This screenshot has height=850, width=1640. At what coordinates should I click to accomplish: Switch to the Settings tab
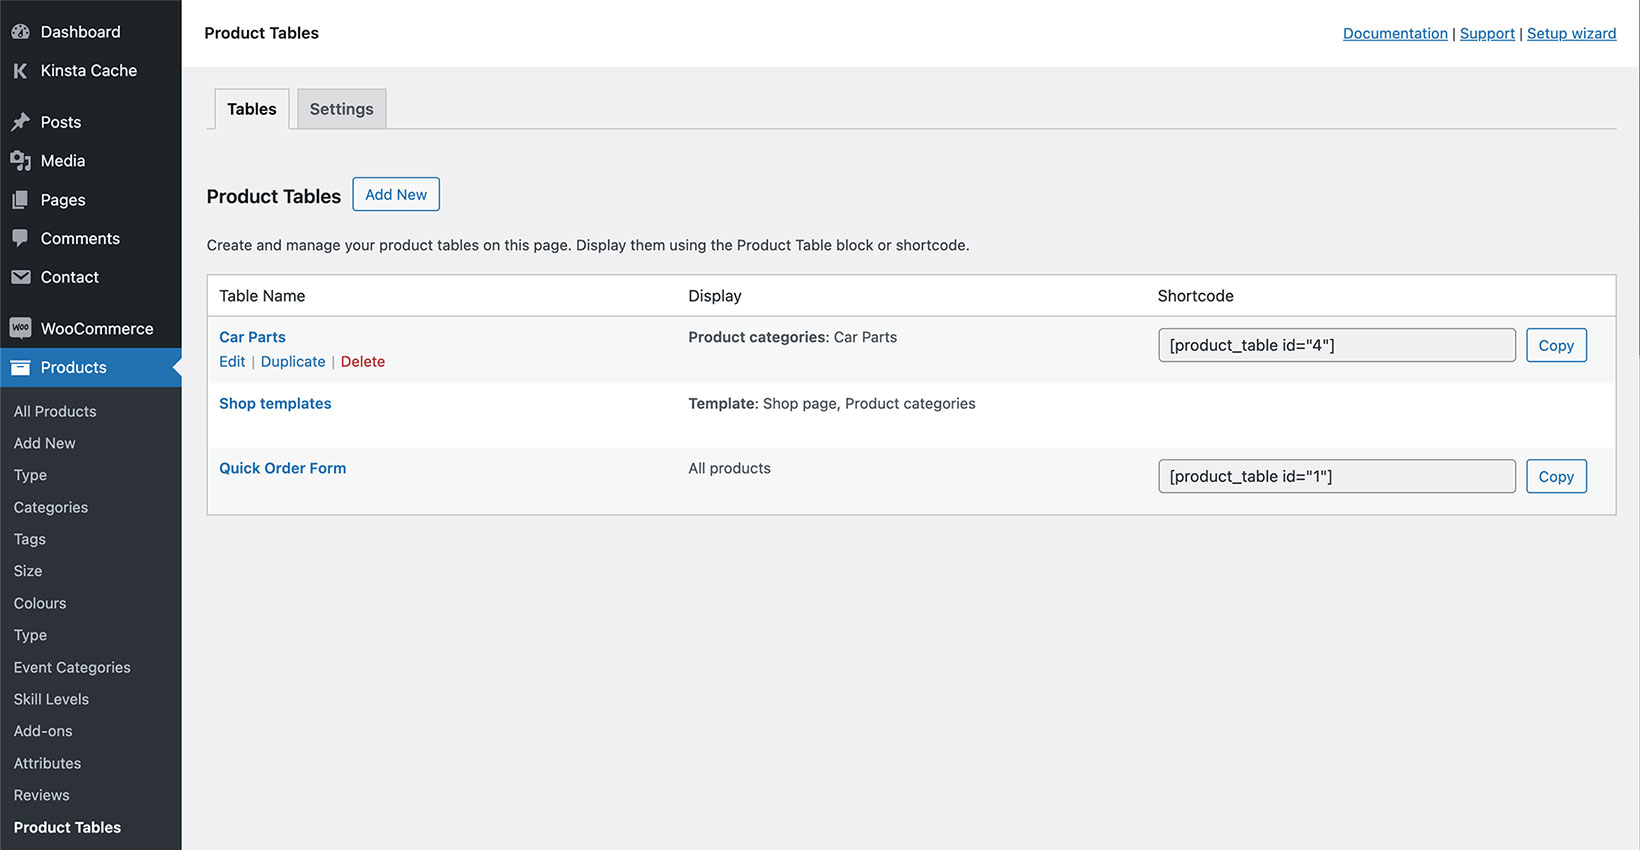point(341,109)
